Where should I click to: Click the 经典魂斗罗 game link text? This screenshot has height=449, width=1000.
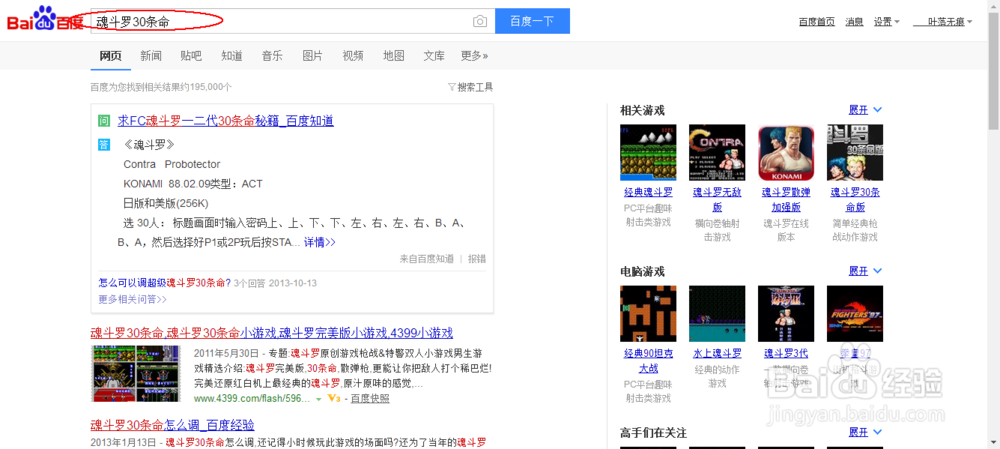[648, 192]
